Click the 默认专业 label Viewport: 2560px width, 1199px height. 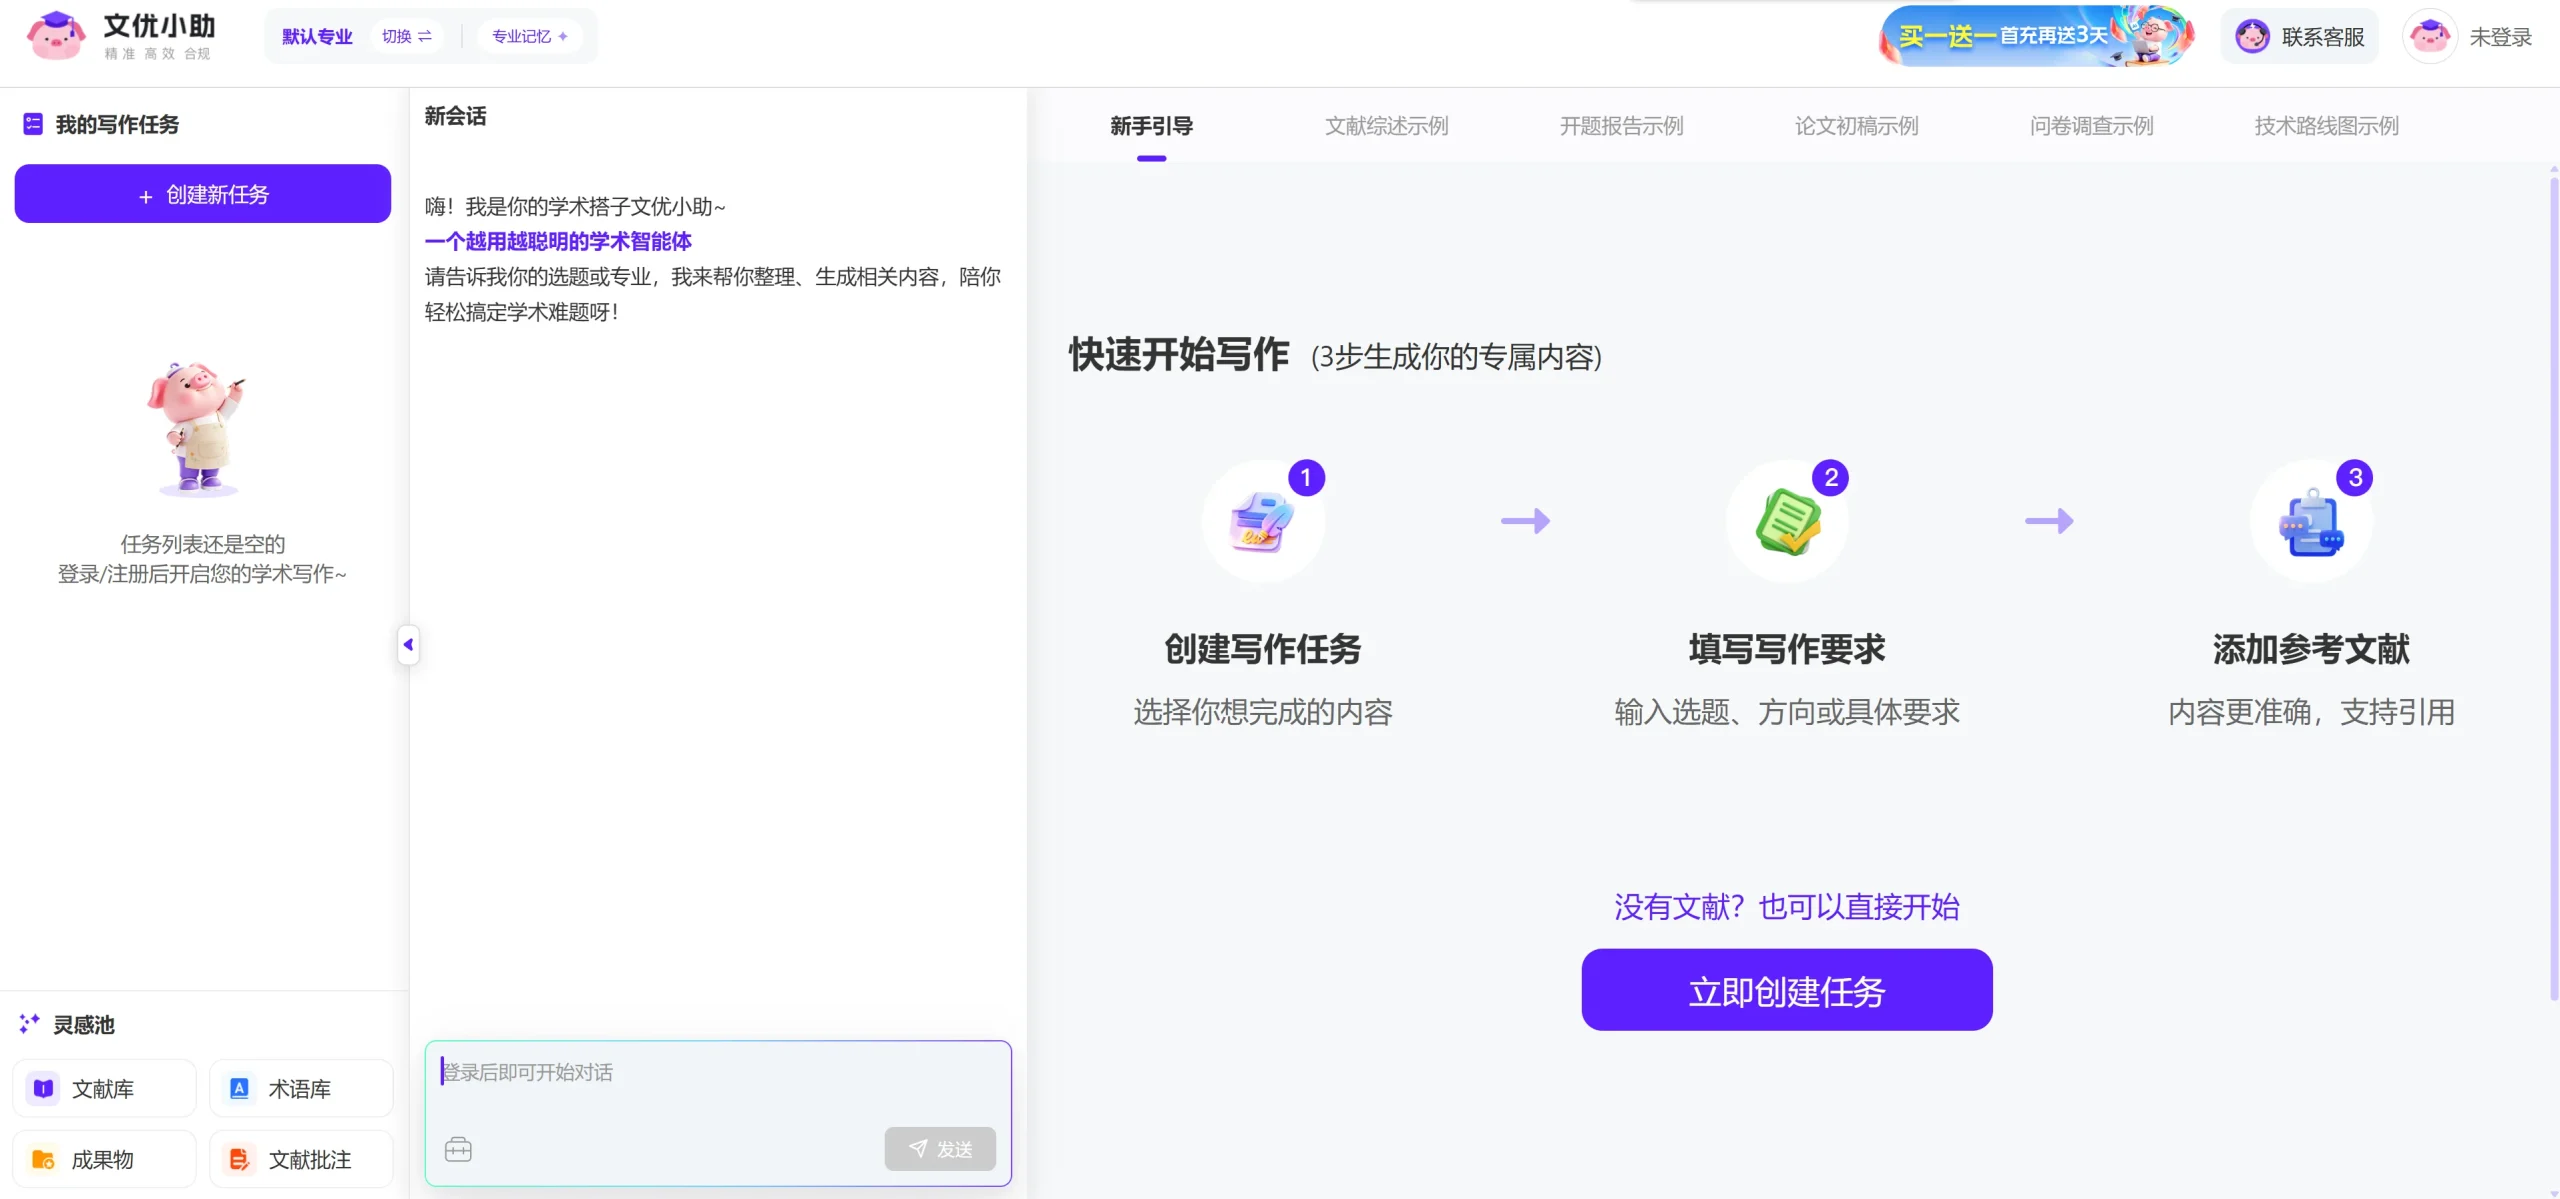[317, 36]
